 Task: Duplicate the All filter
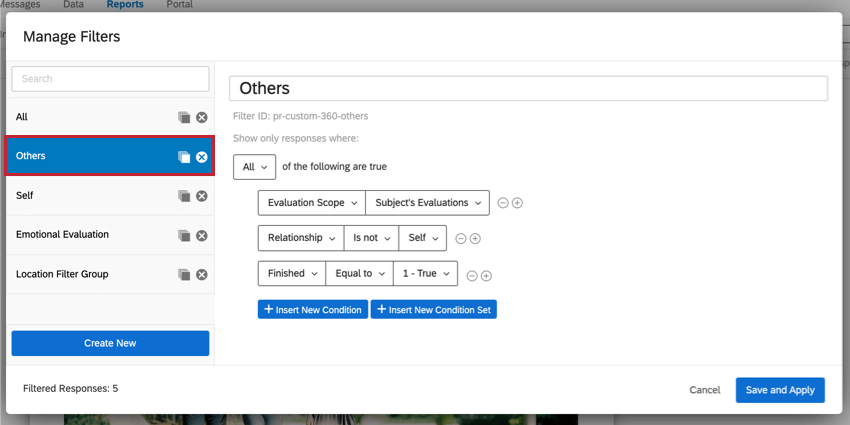pos(184,118)
